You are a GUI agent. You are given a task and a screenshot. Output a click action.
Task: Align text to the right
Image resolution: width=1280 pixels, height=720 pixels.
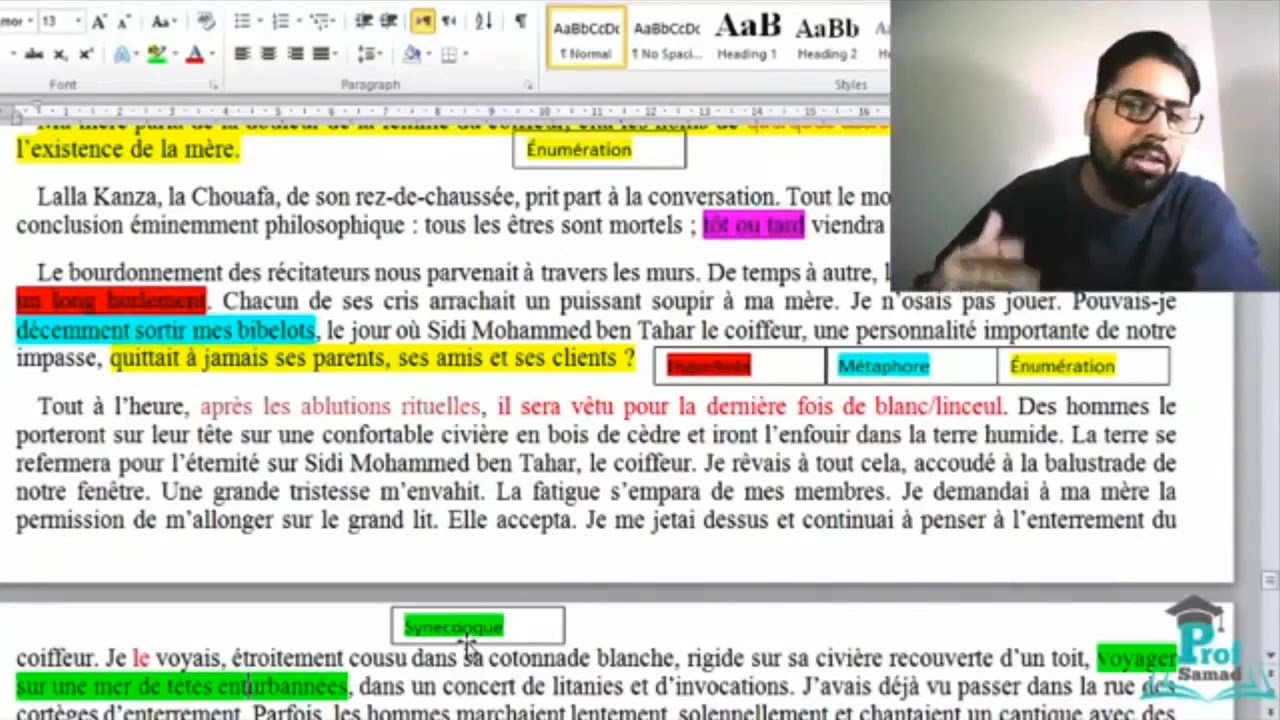click(295, 54)
